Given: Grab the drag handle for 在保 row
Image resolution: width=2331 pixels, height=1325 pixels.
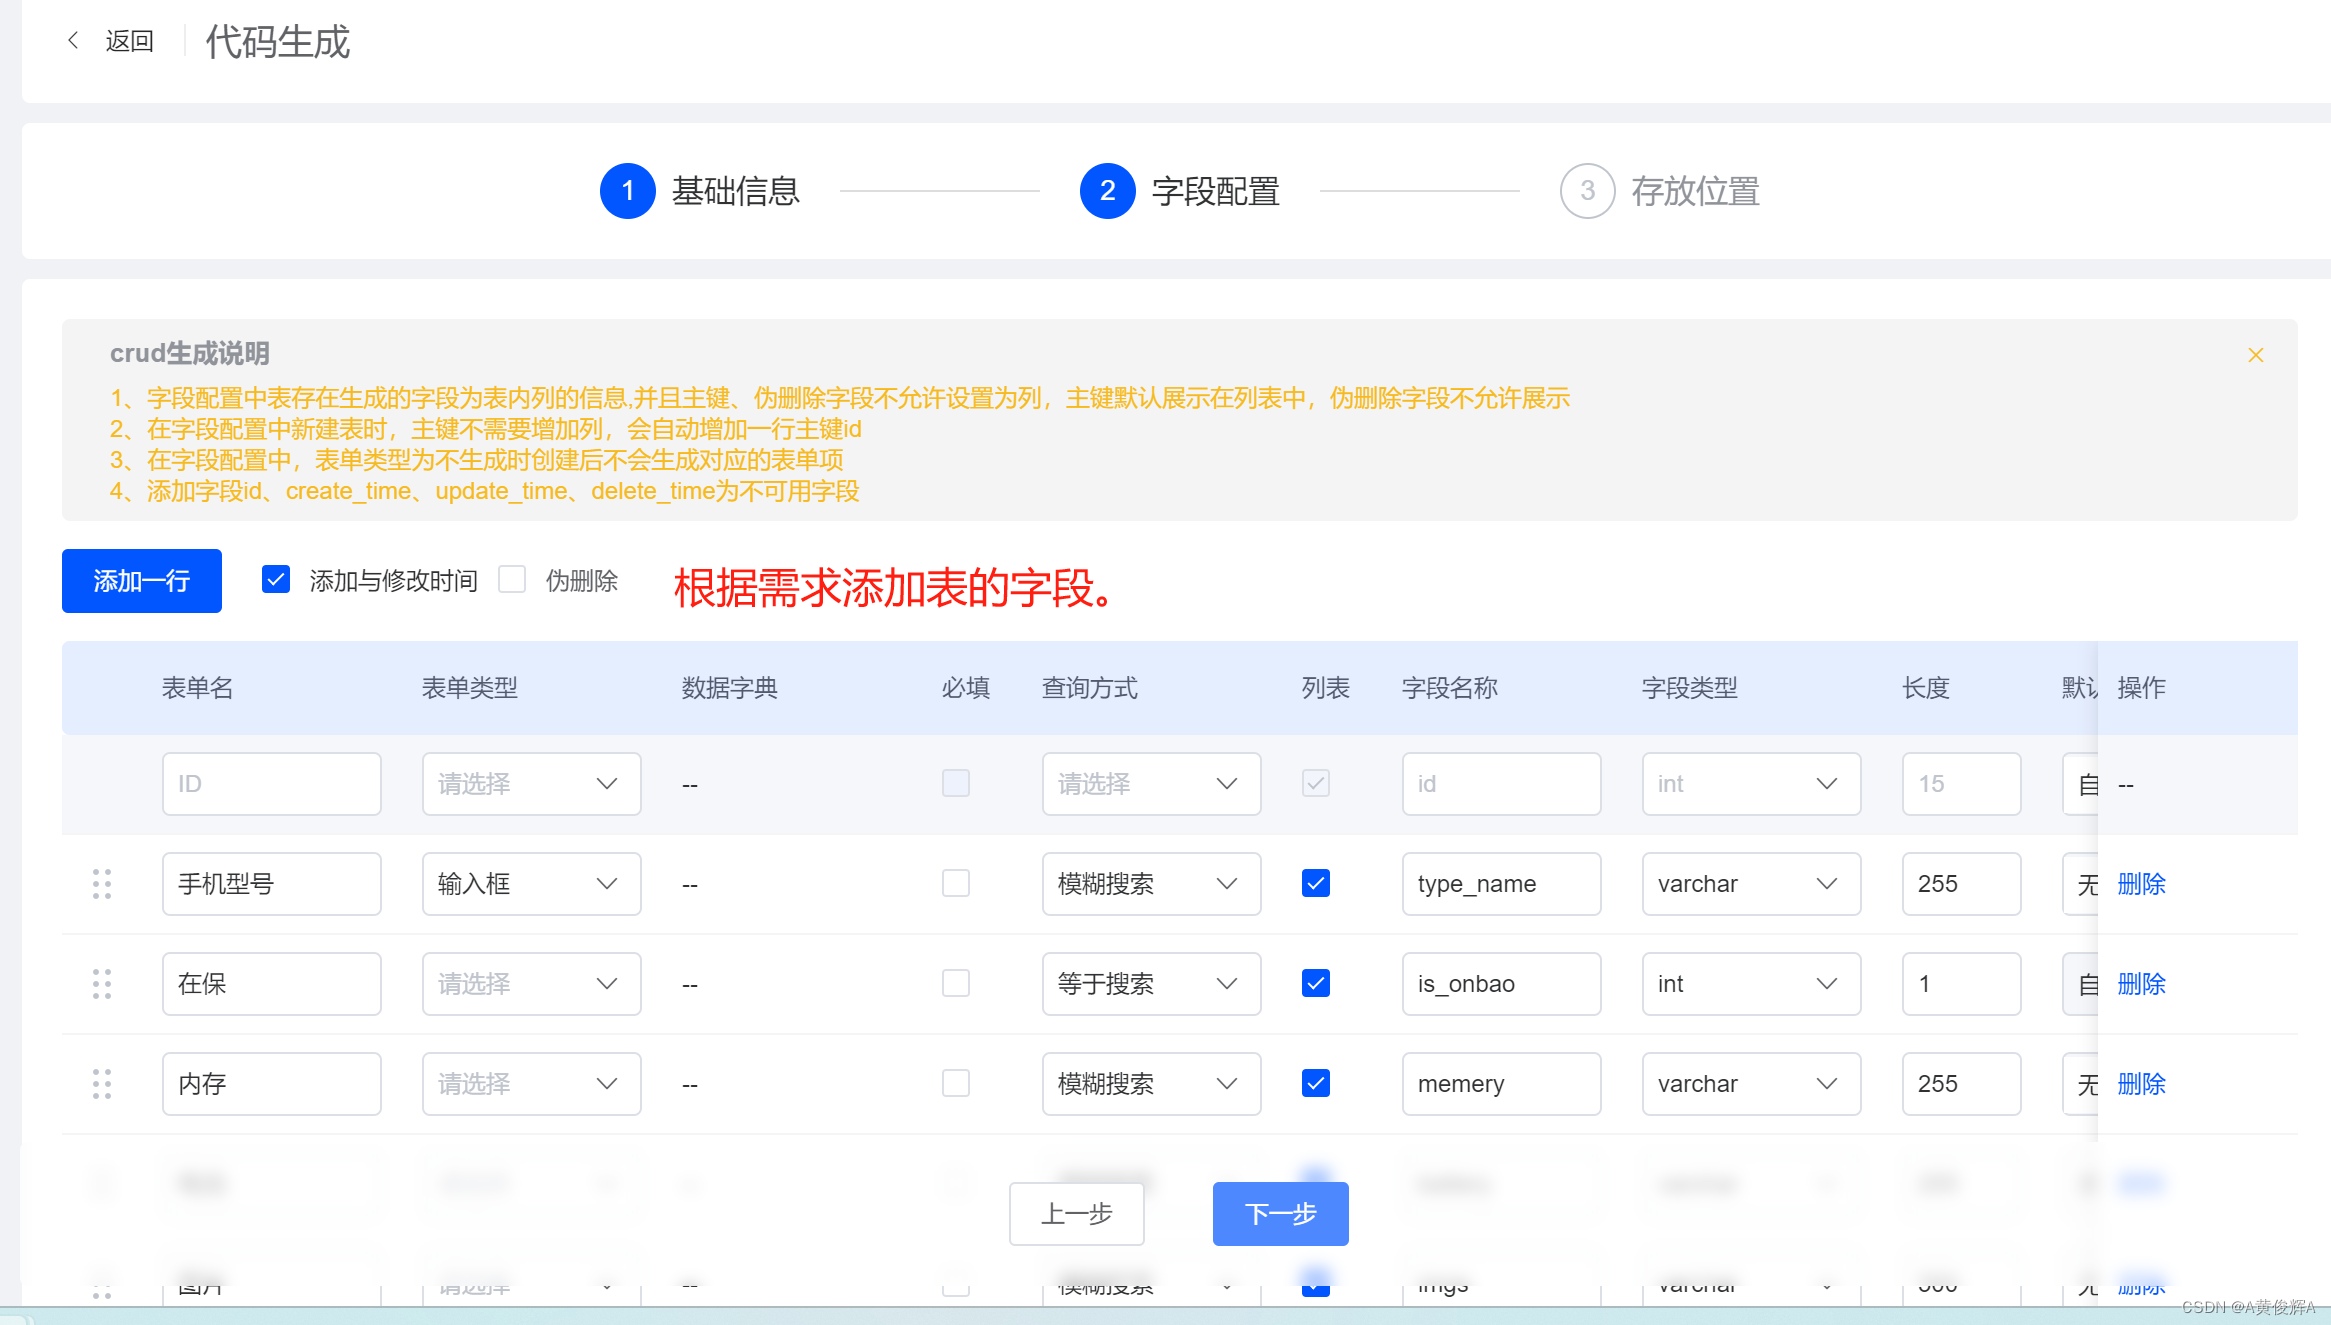Looking at the screenshot, I should 102,984.
